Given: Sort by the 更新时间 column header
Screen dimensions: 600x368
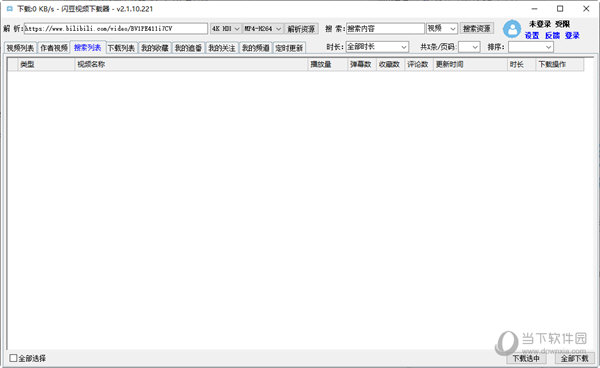Looking at the screenshot, I should [x=470, y=64].
